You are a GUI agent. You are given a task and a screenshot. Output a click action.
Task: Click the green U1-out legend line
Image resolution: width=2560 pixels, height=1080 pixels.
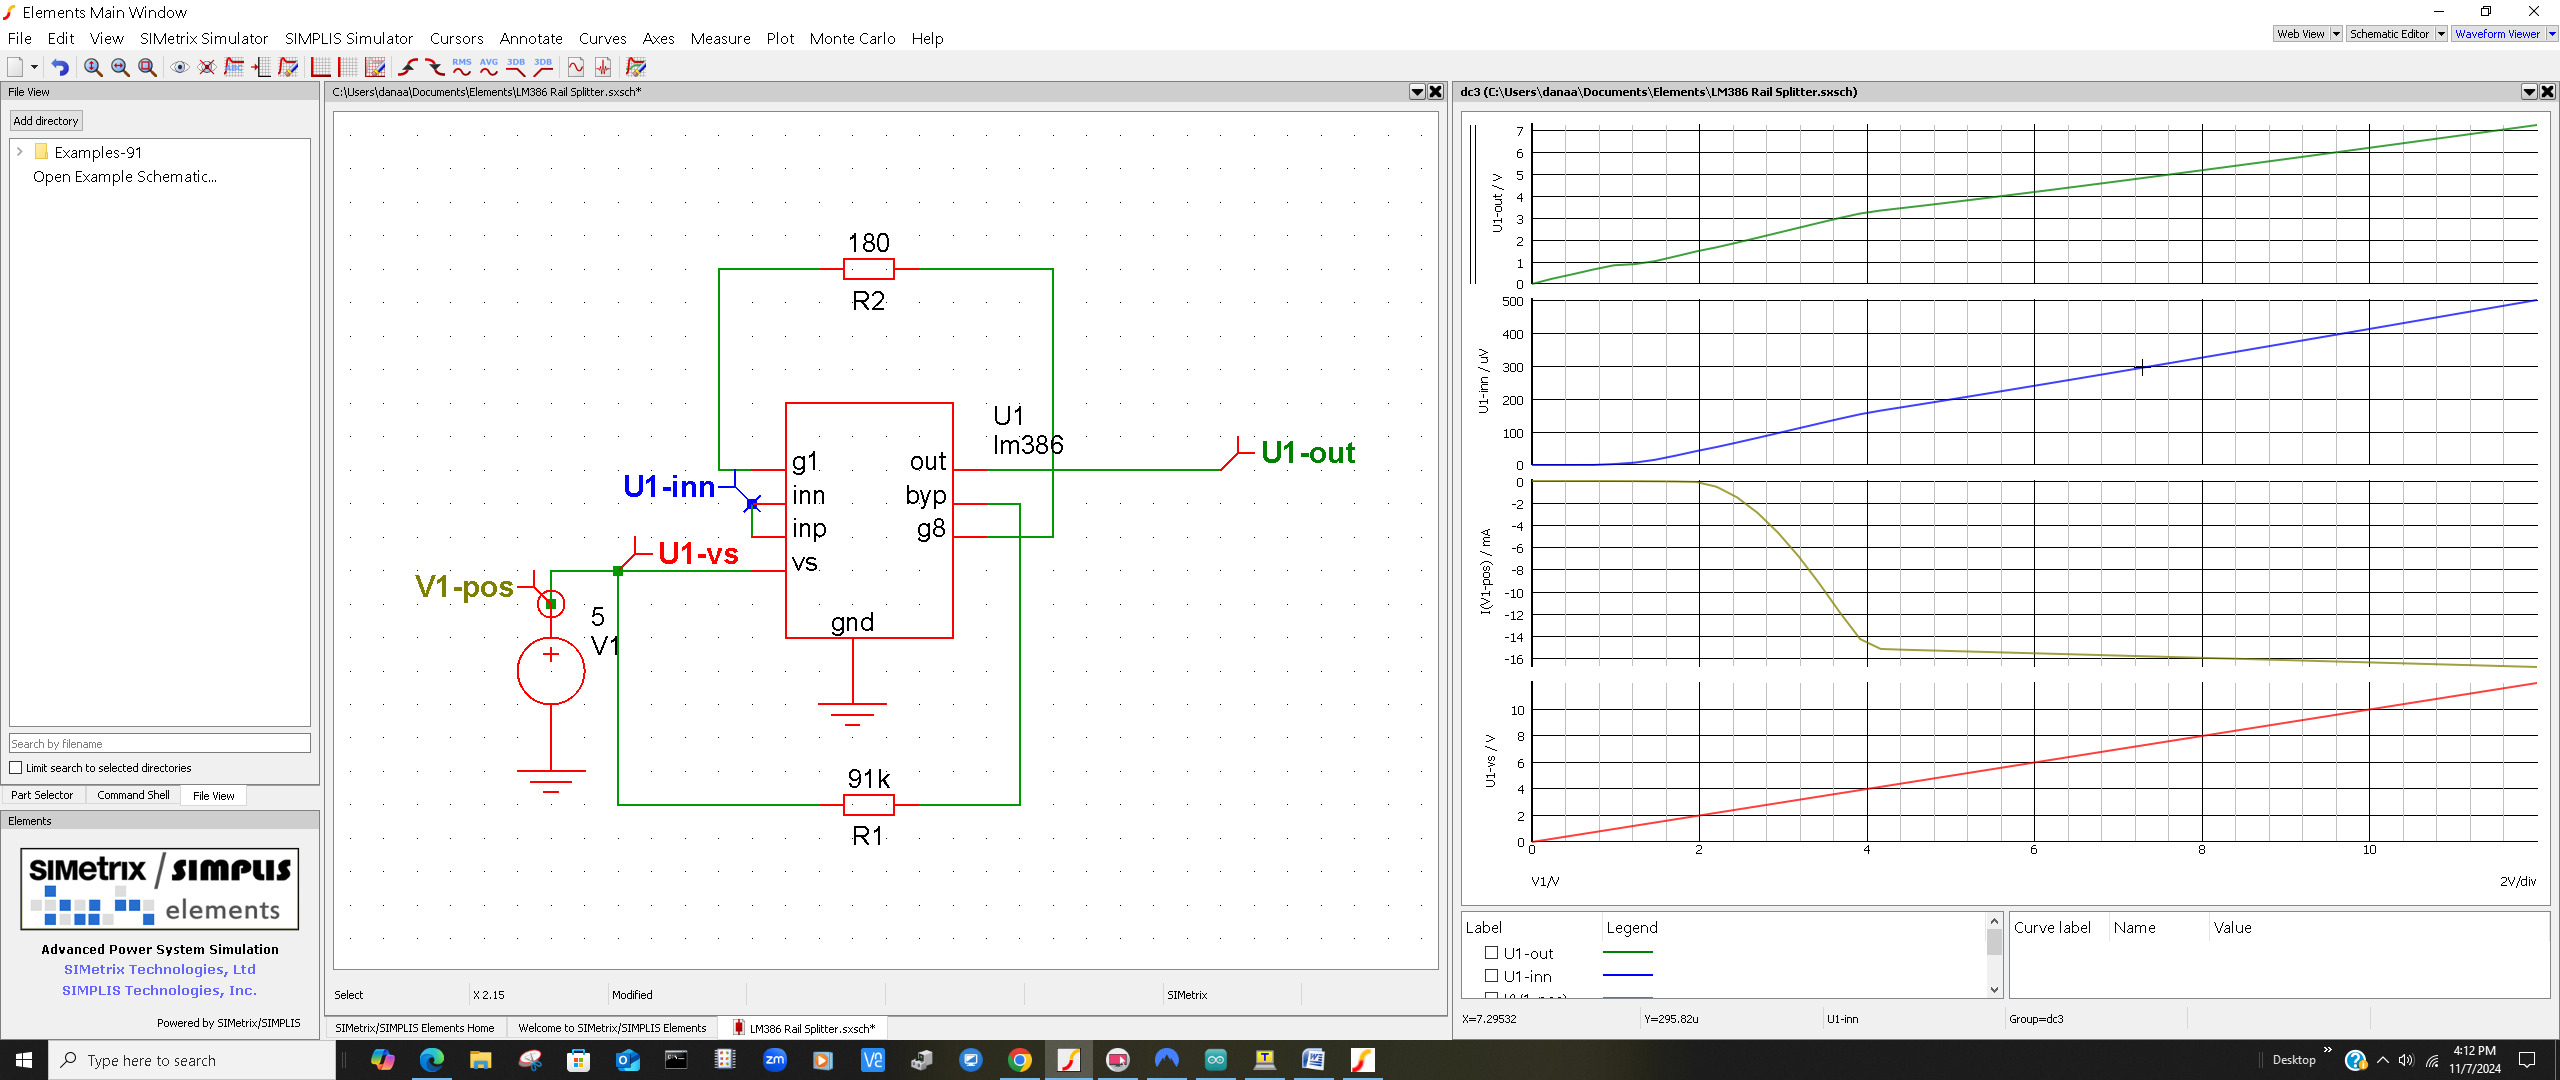1628,953
